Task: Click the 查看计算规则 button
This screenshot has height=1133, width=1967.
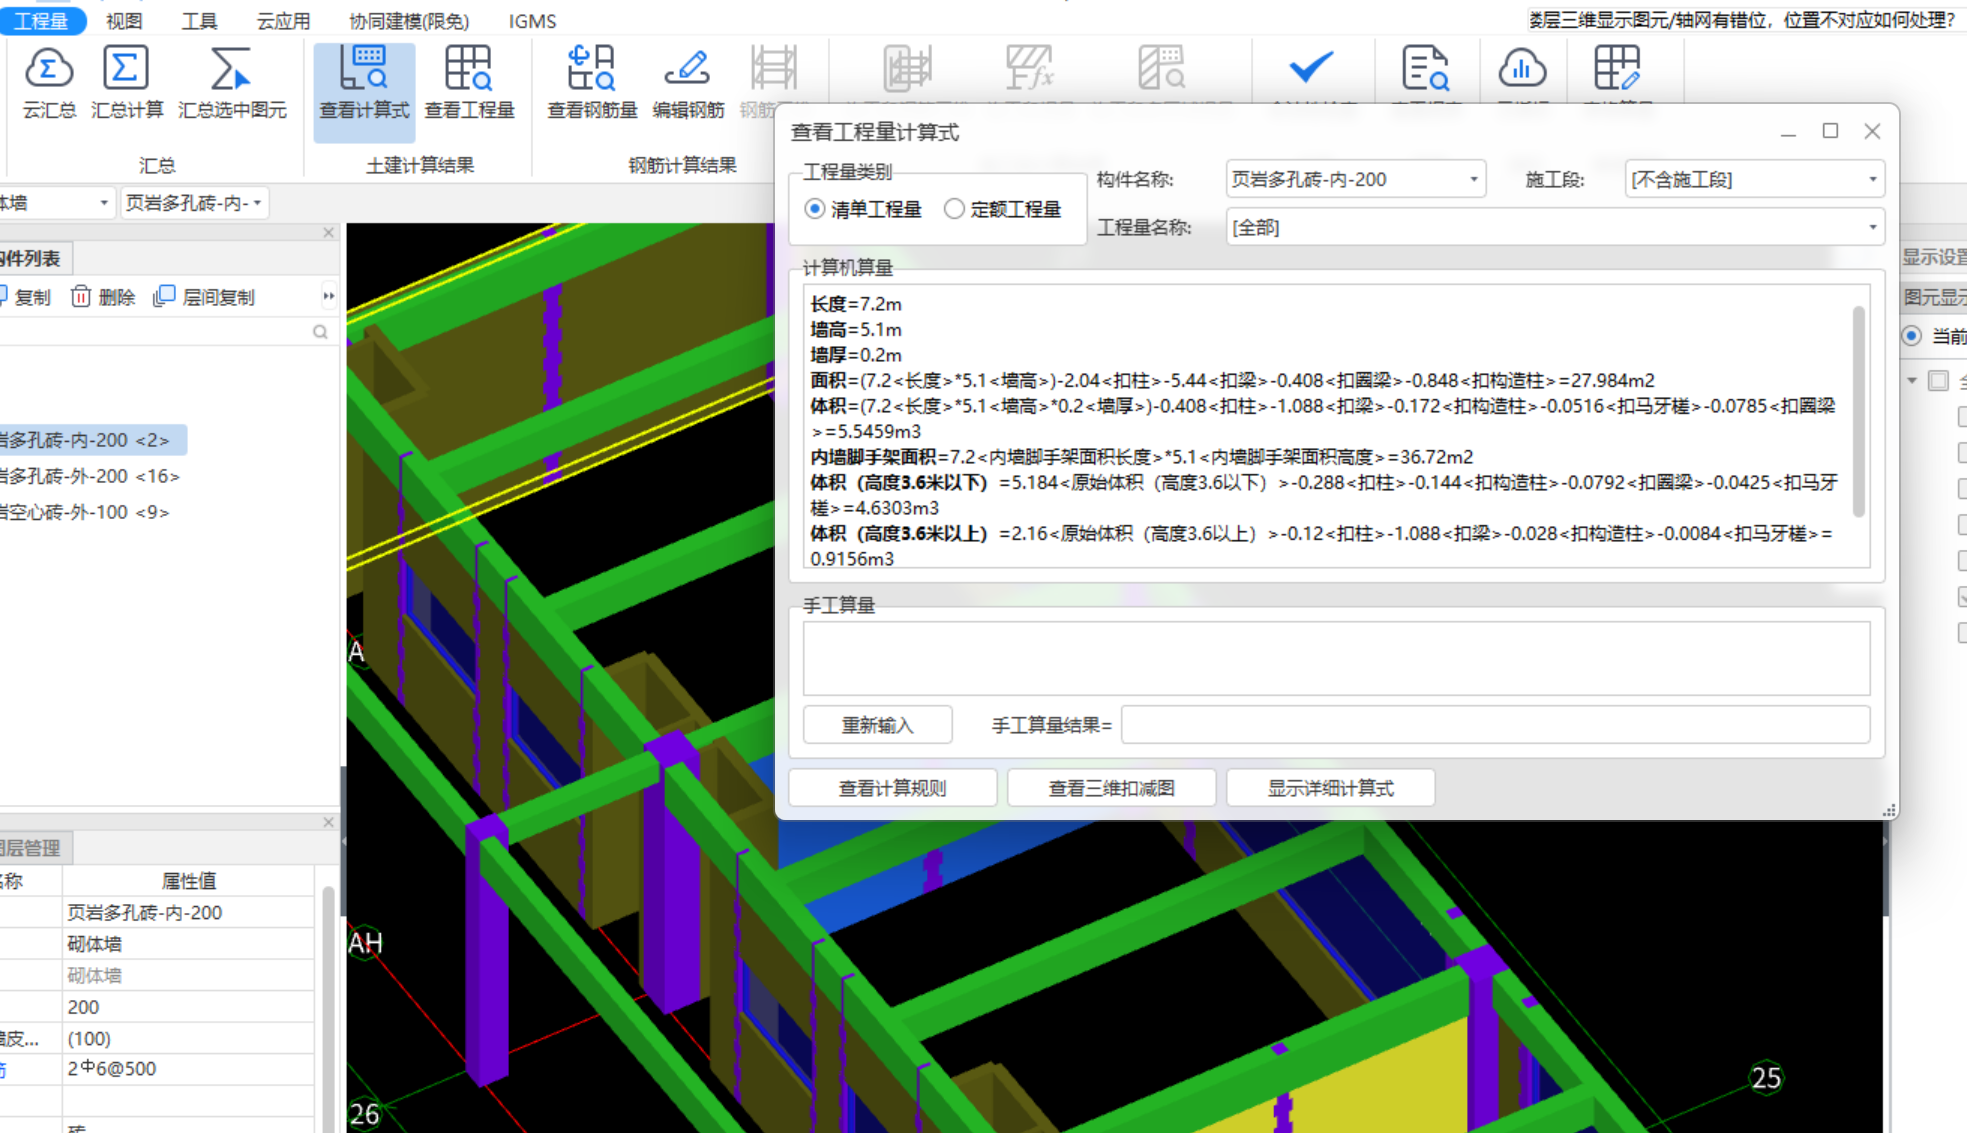Action: click(x=892, y=788)
